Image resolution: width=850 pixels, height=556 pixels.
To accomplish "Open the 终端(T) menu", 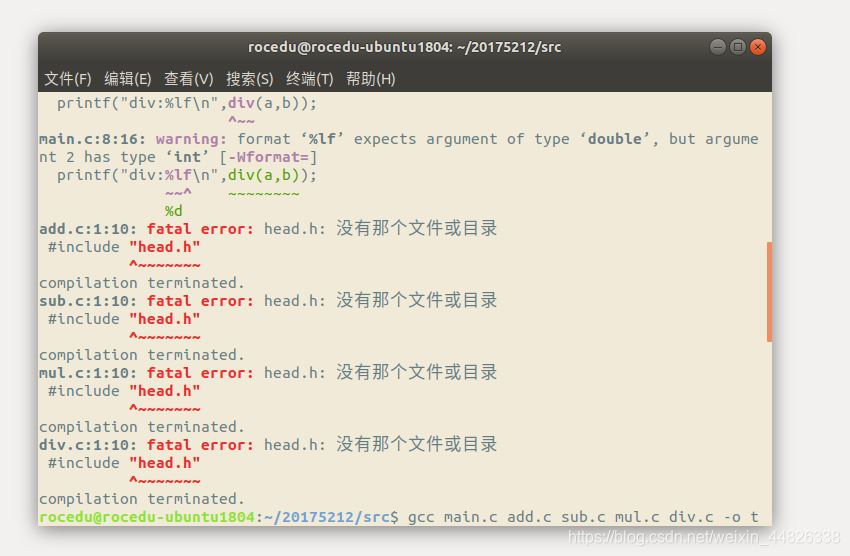I will coord(310,79).
